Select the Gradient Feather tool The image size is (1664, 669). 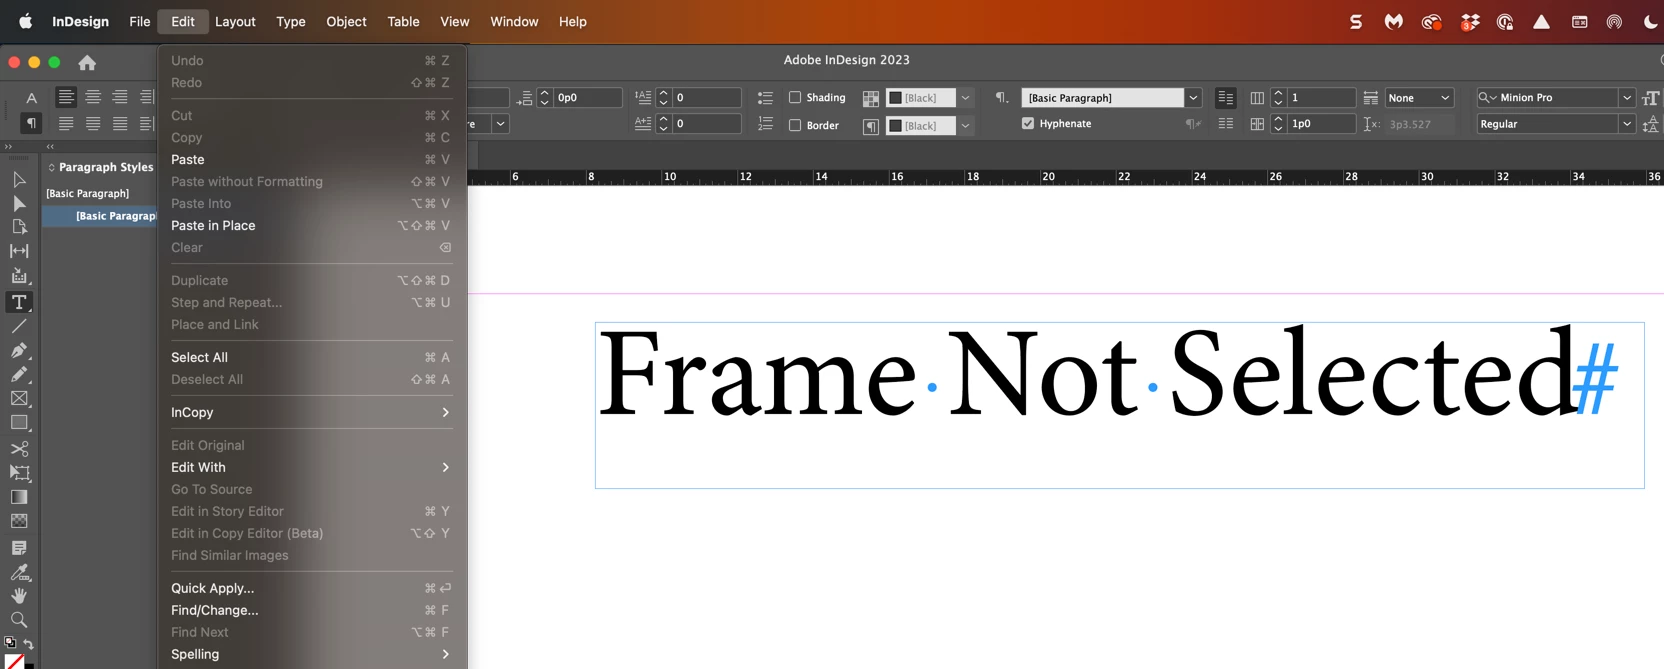(x=19, y=521)
